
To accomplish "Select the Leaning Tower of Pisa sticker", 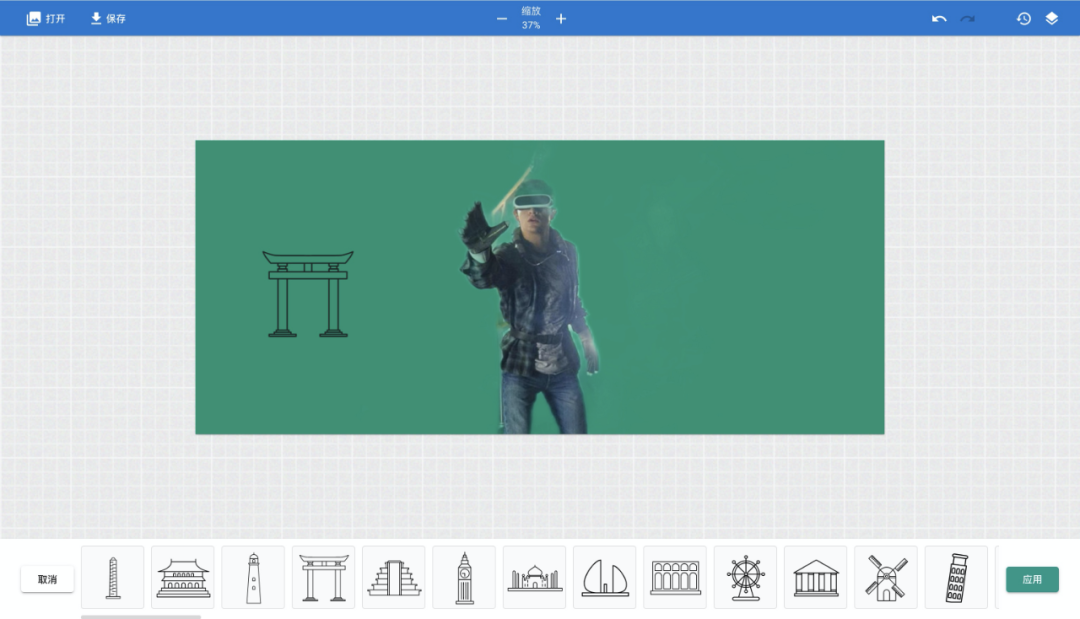I will tap(956, 578).
